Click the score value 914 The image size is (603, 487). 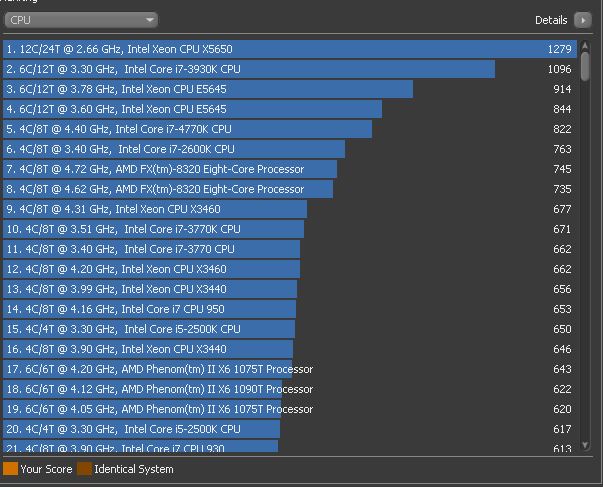pos(562,89)
